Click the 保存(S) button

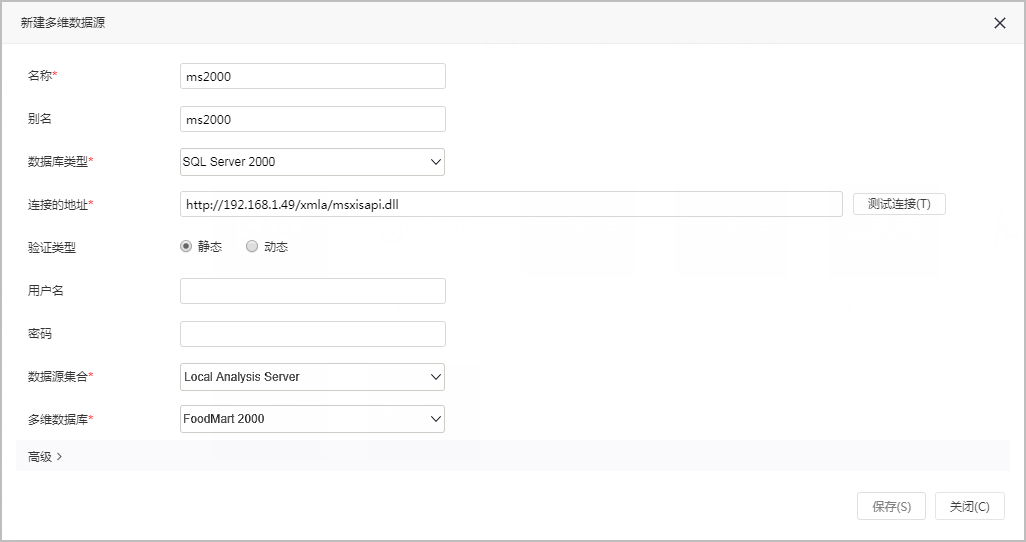click(891, 506)
